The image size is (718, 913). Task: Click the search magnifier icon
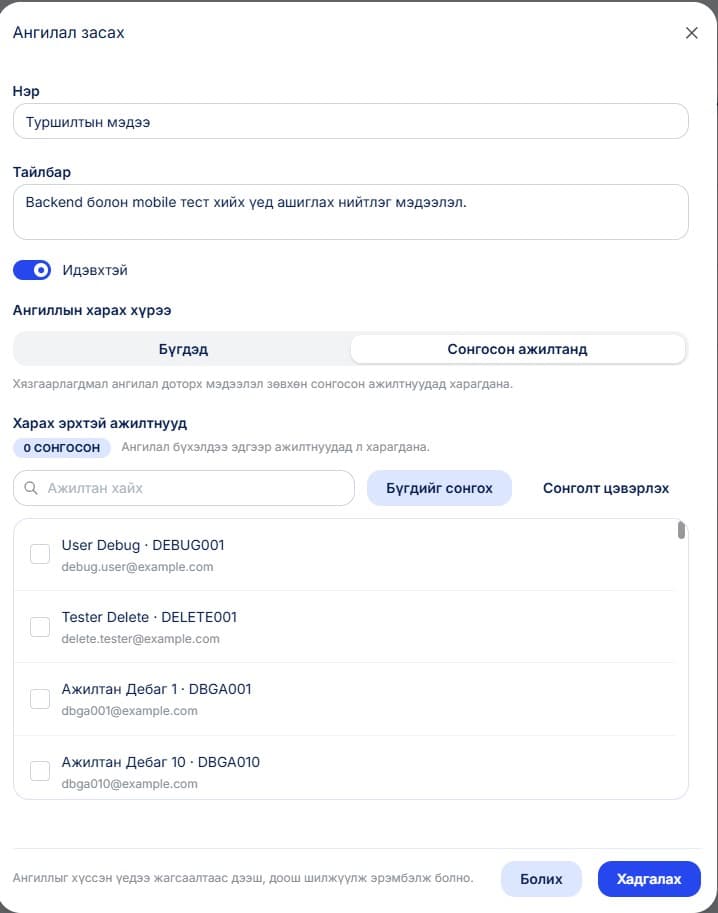[x=31, y=488]
